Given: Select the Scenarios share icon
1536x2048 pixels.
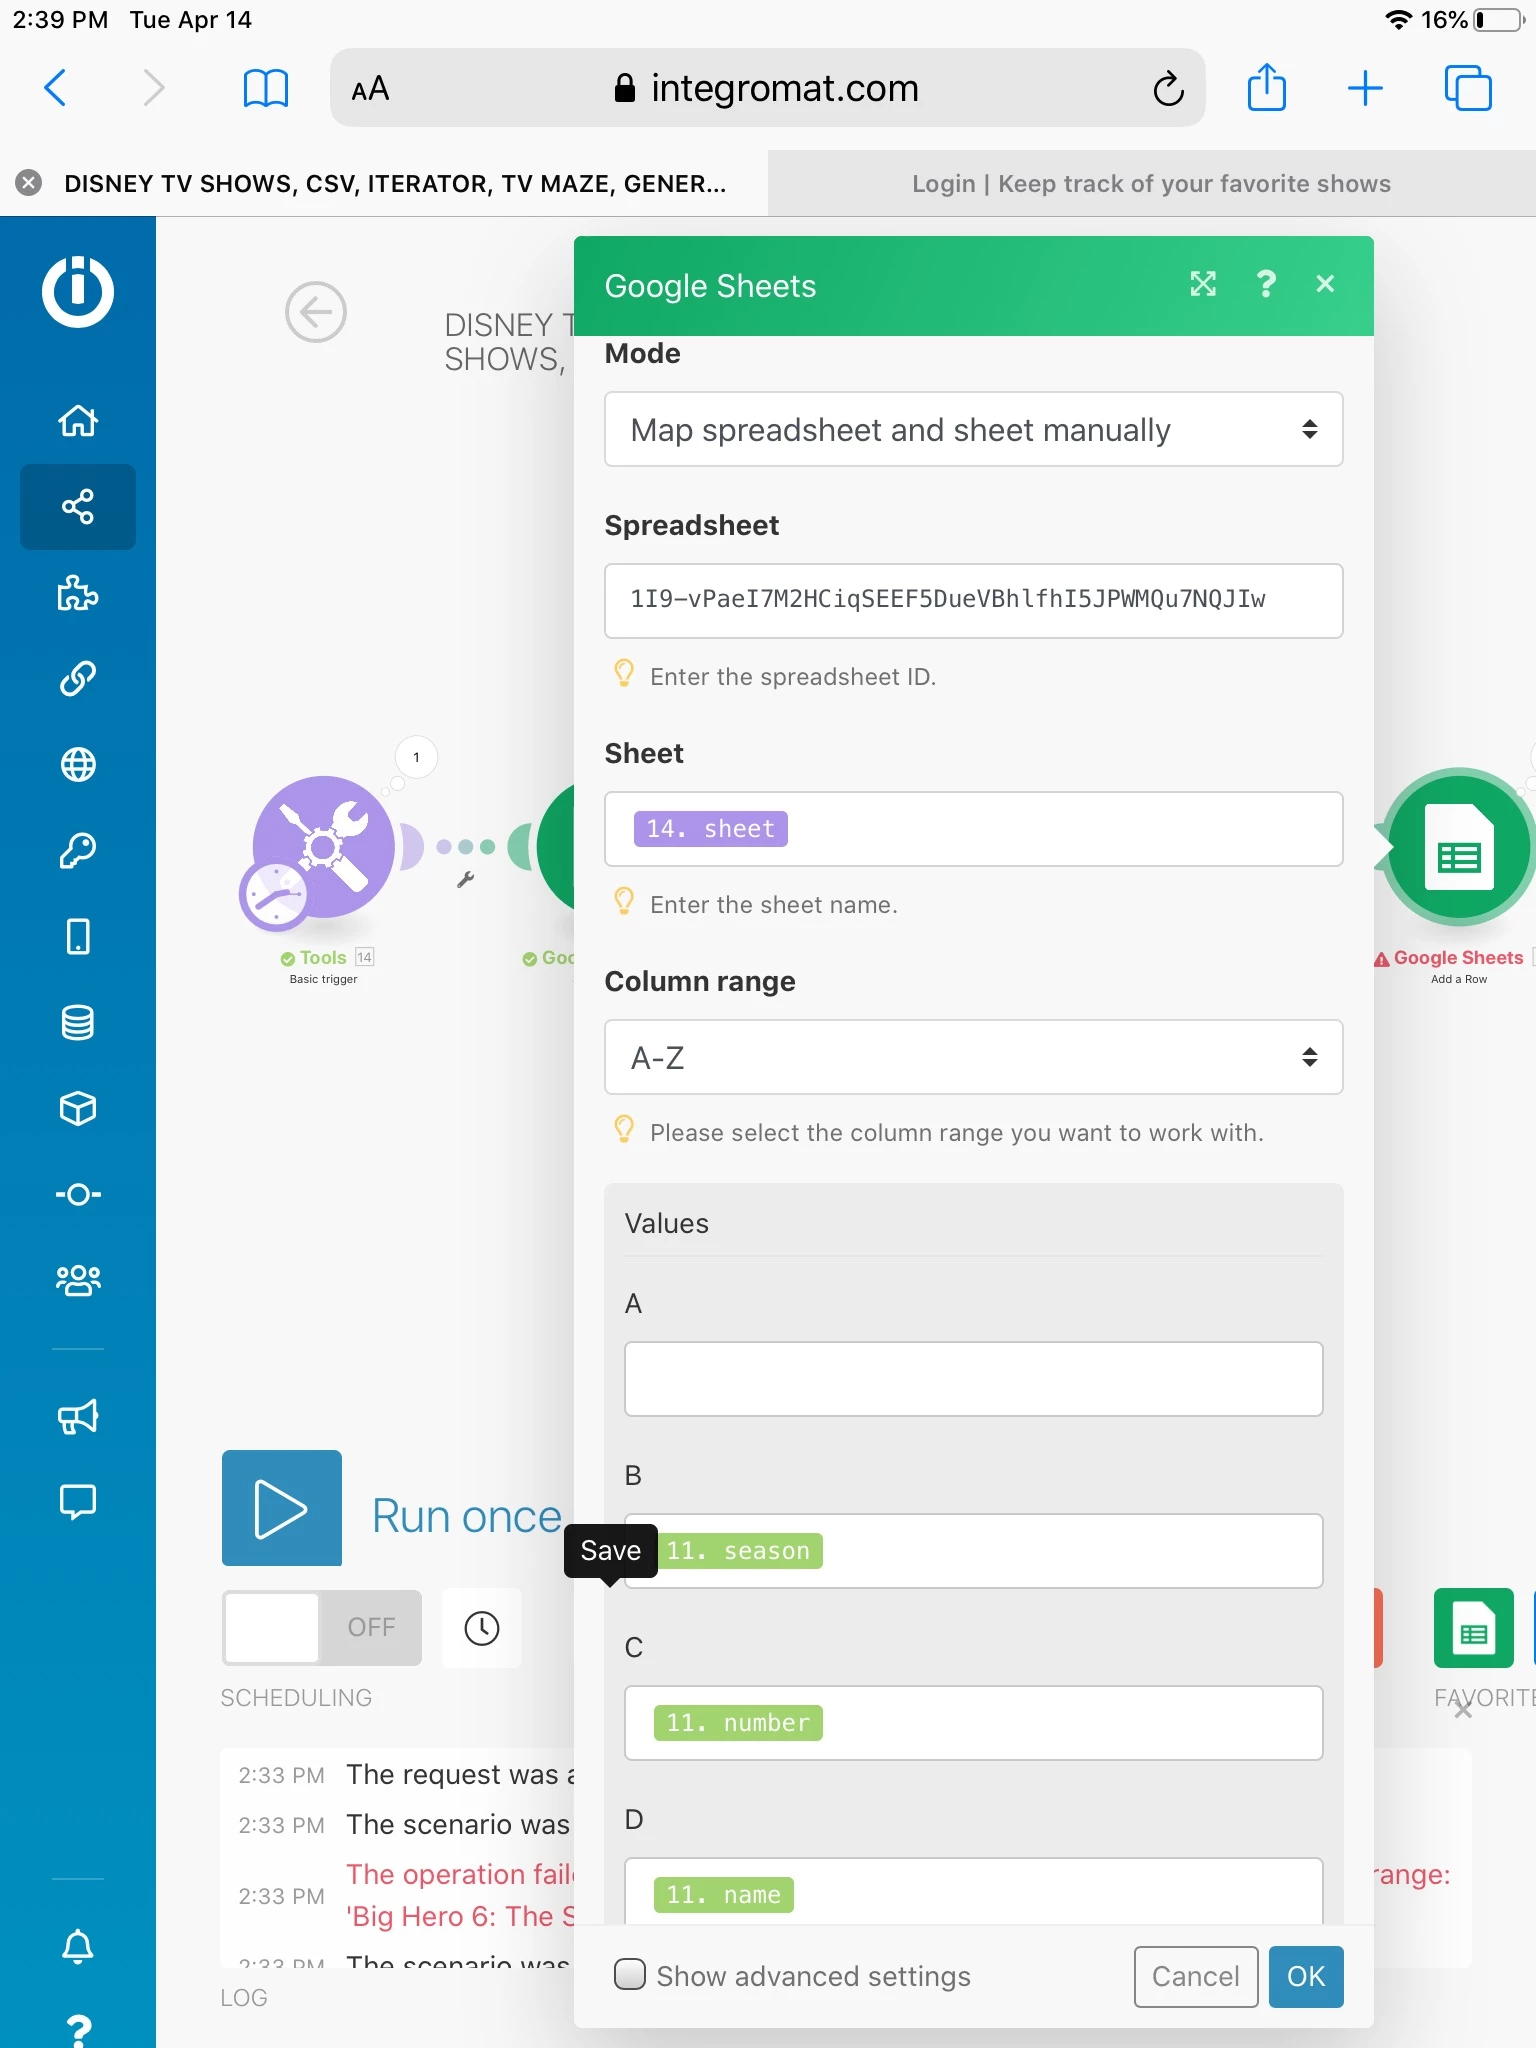Looking at the screenshot, I should coord(78,507).
